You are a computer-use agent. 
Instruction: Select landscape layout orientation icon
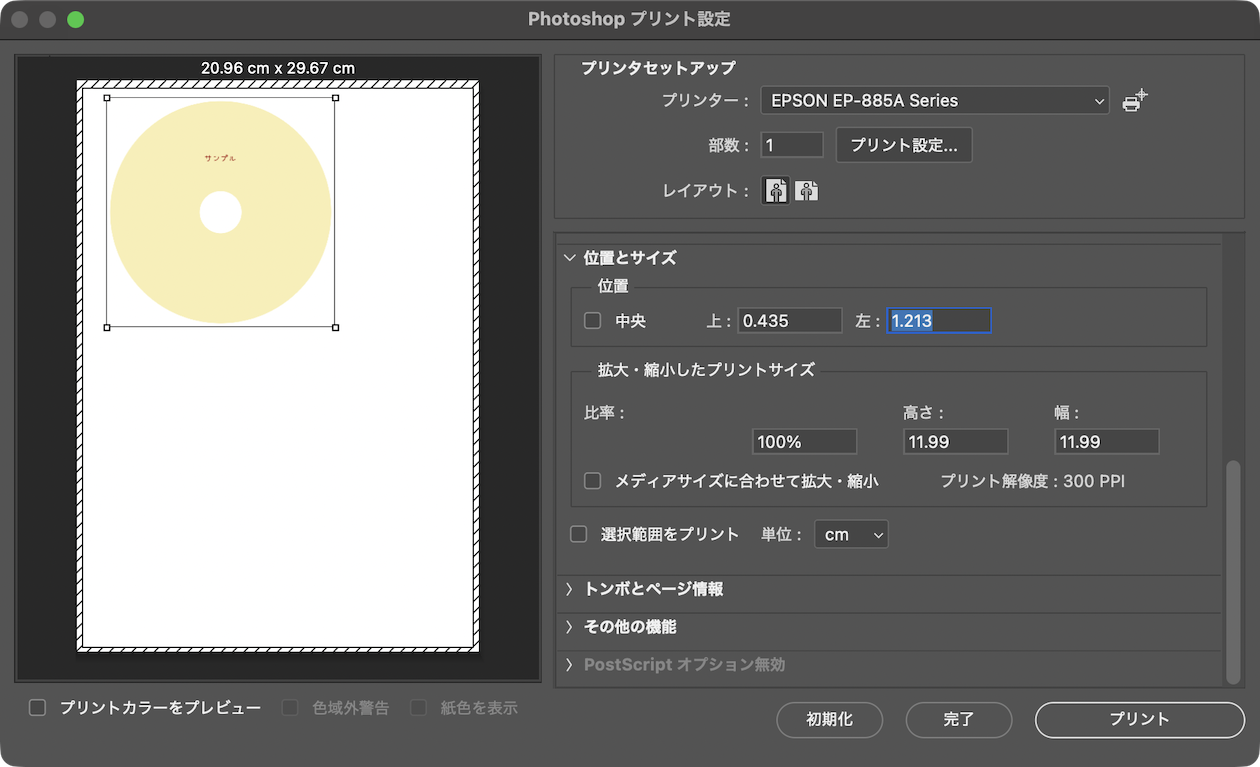[x=807, y=191]
